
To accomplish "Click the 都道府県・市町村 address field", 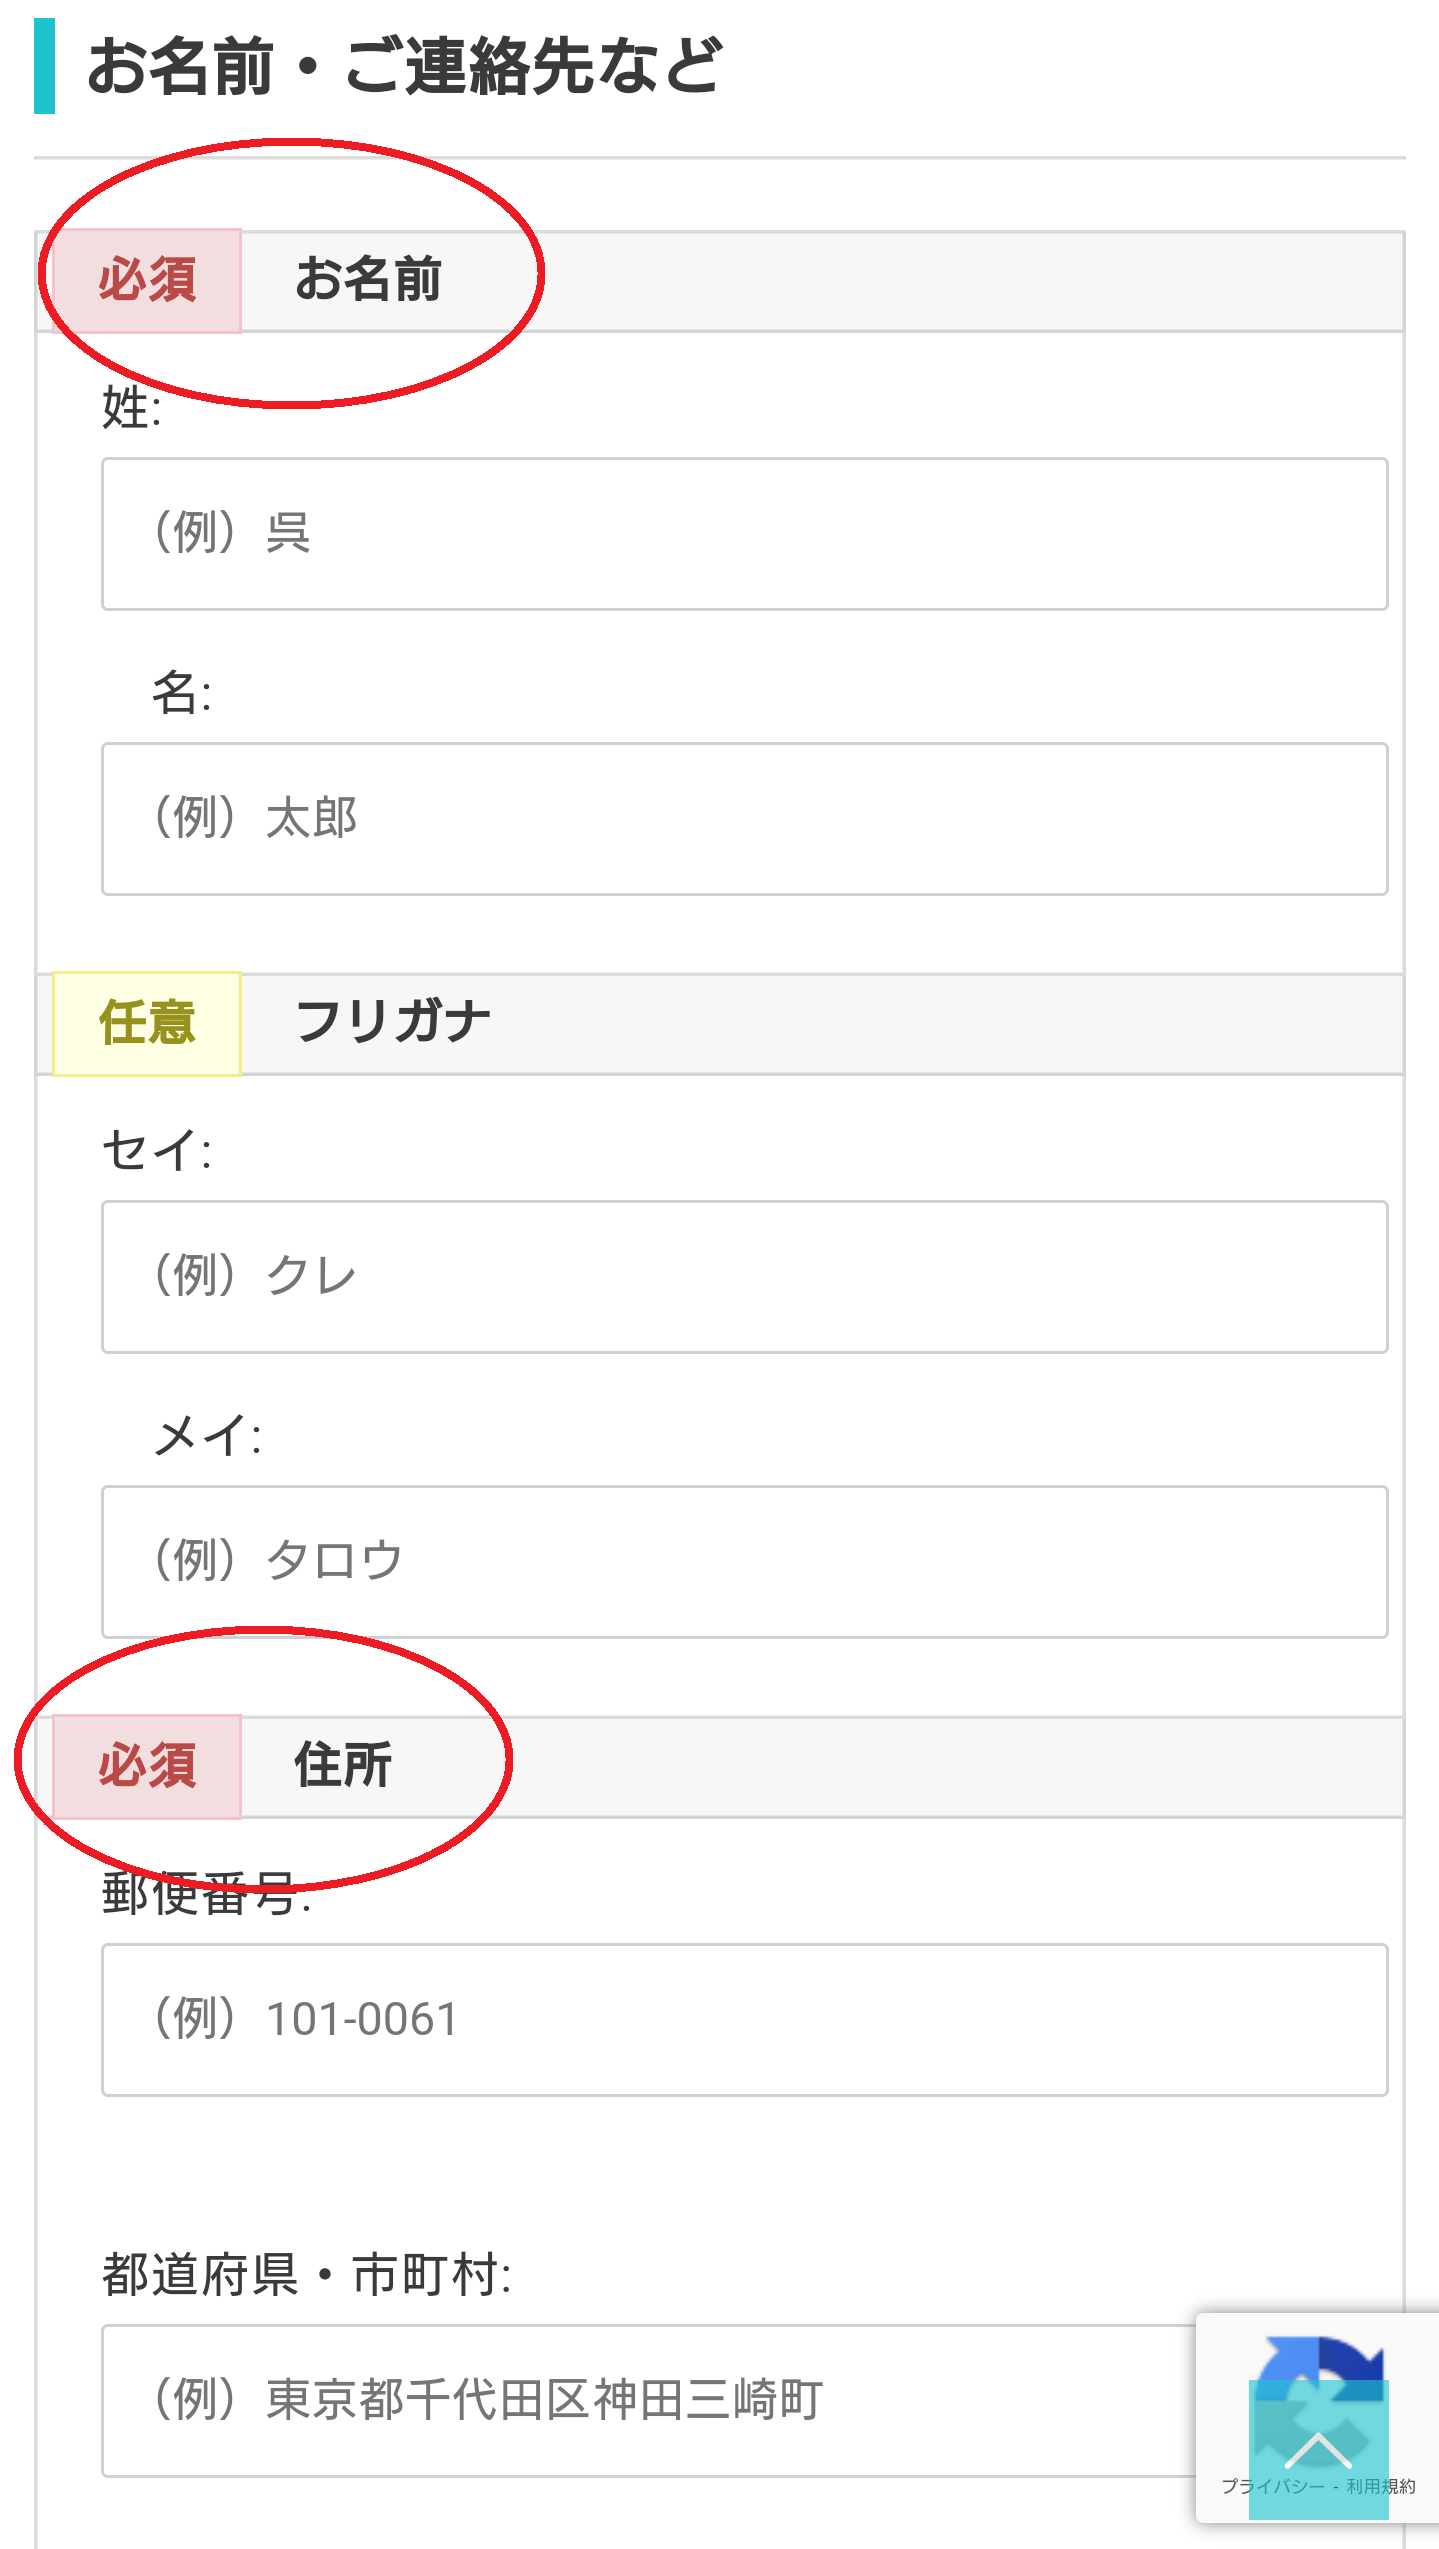I will click(650, 2401).
